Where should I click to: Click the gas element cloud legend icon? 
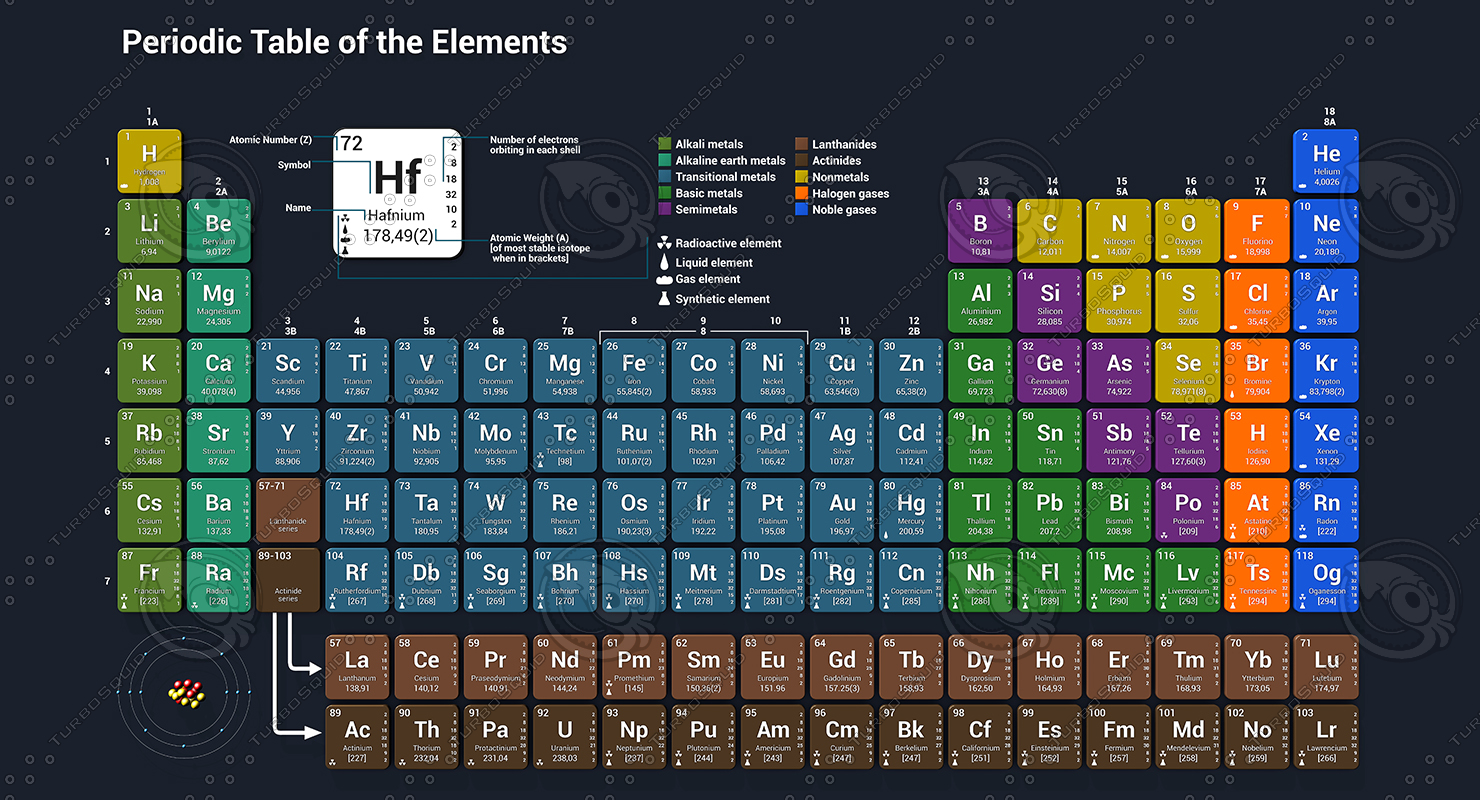coord(663,280)
